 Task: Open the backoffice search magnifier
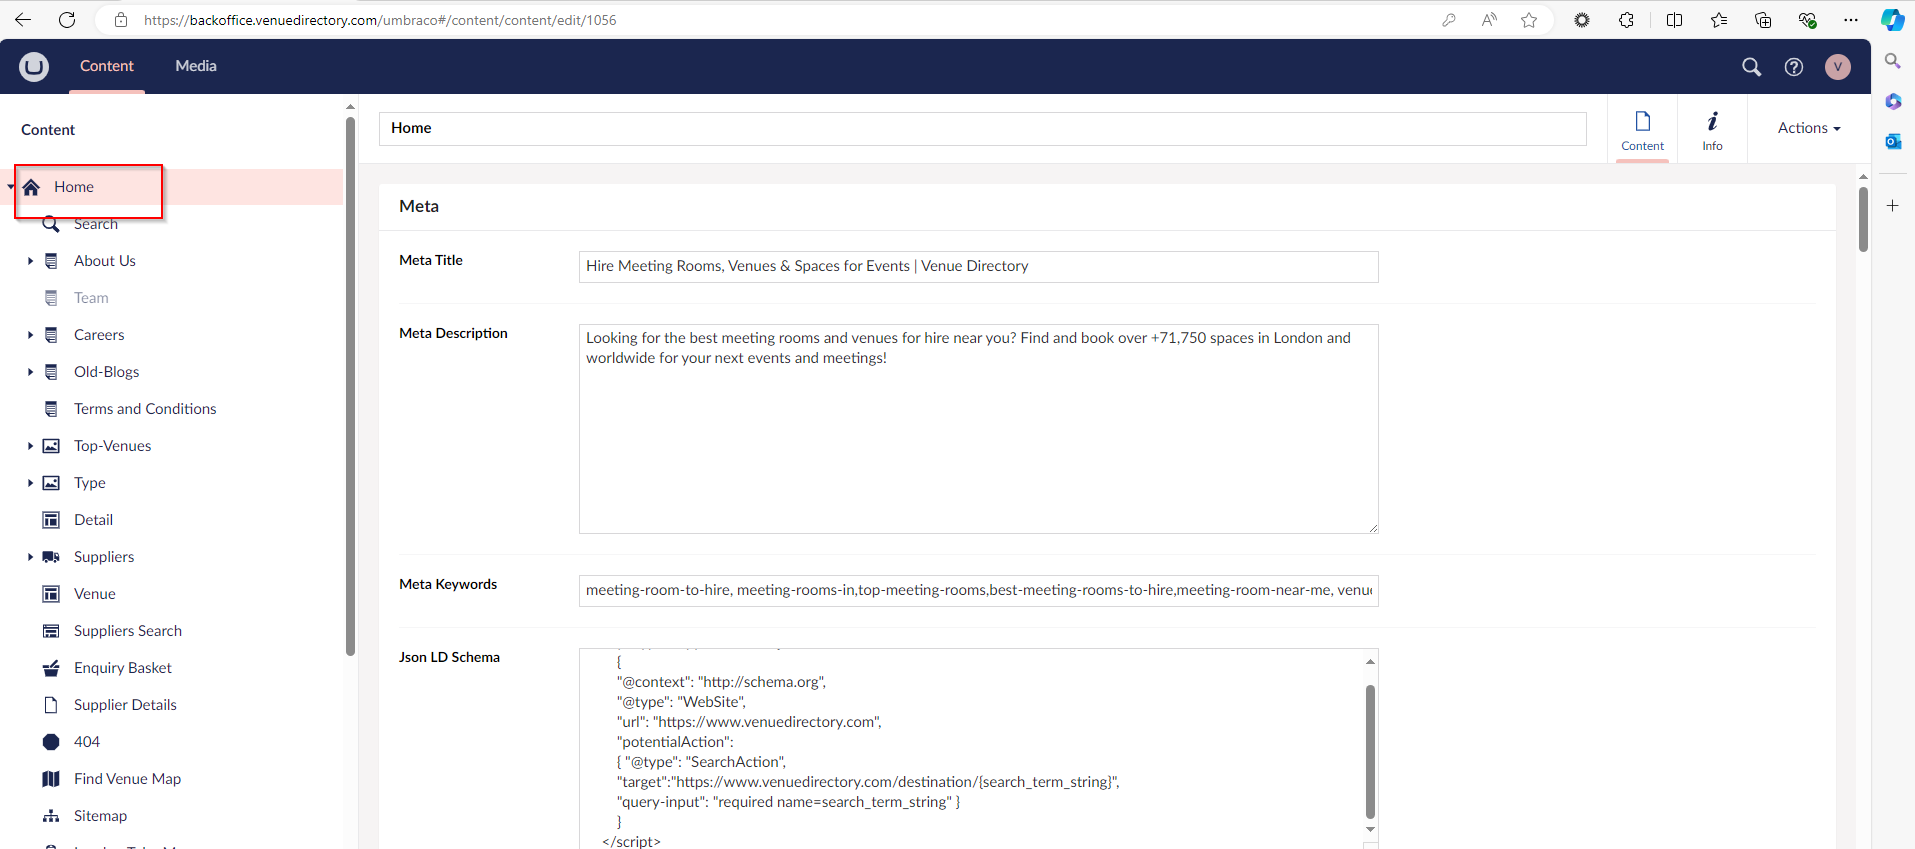[x=1751, y=66]
